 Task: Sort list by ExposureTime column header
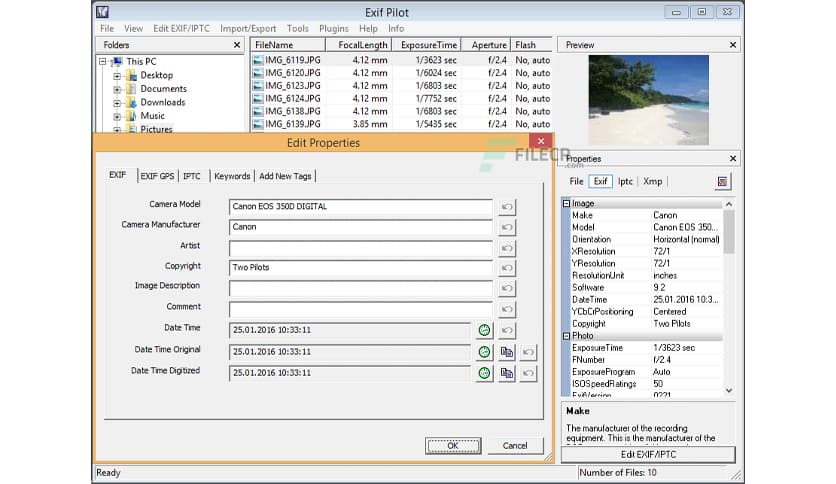(x=426, y=45)
